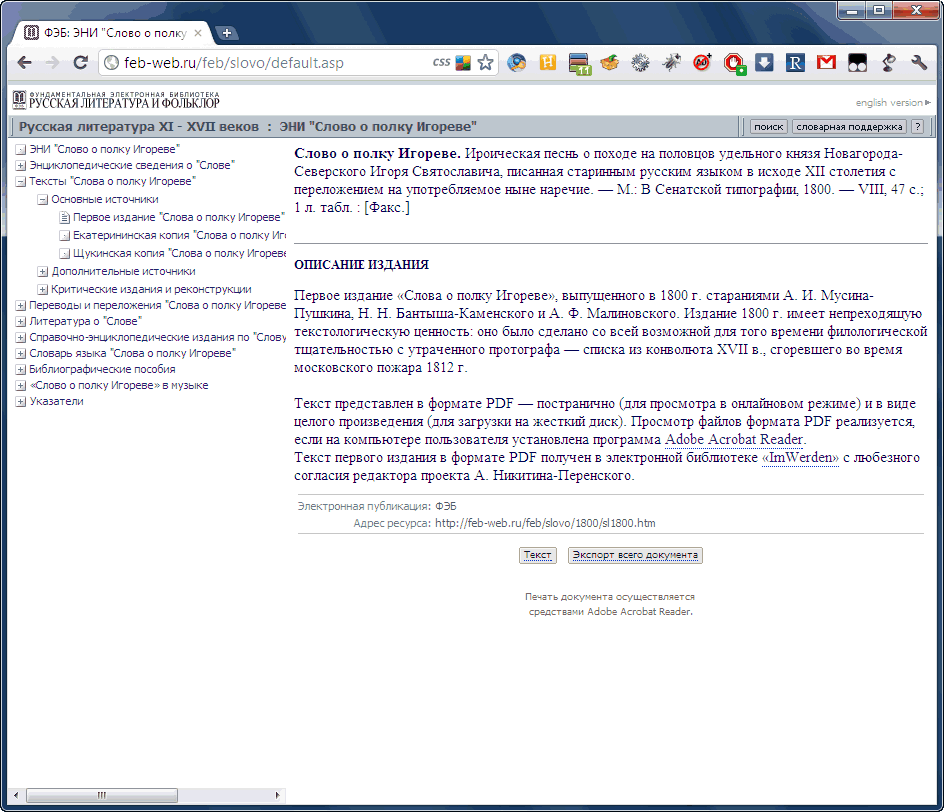The width and height of the screenshot is (944, 812).
Task: Click РУССКАЯ ЛИТЕРАТУРА И ФОЛЬКЛОР site title
Action: click(x=124, y=104)
